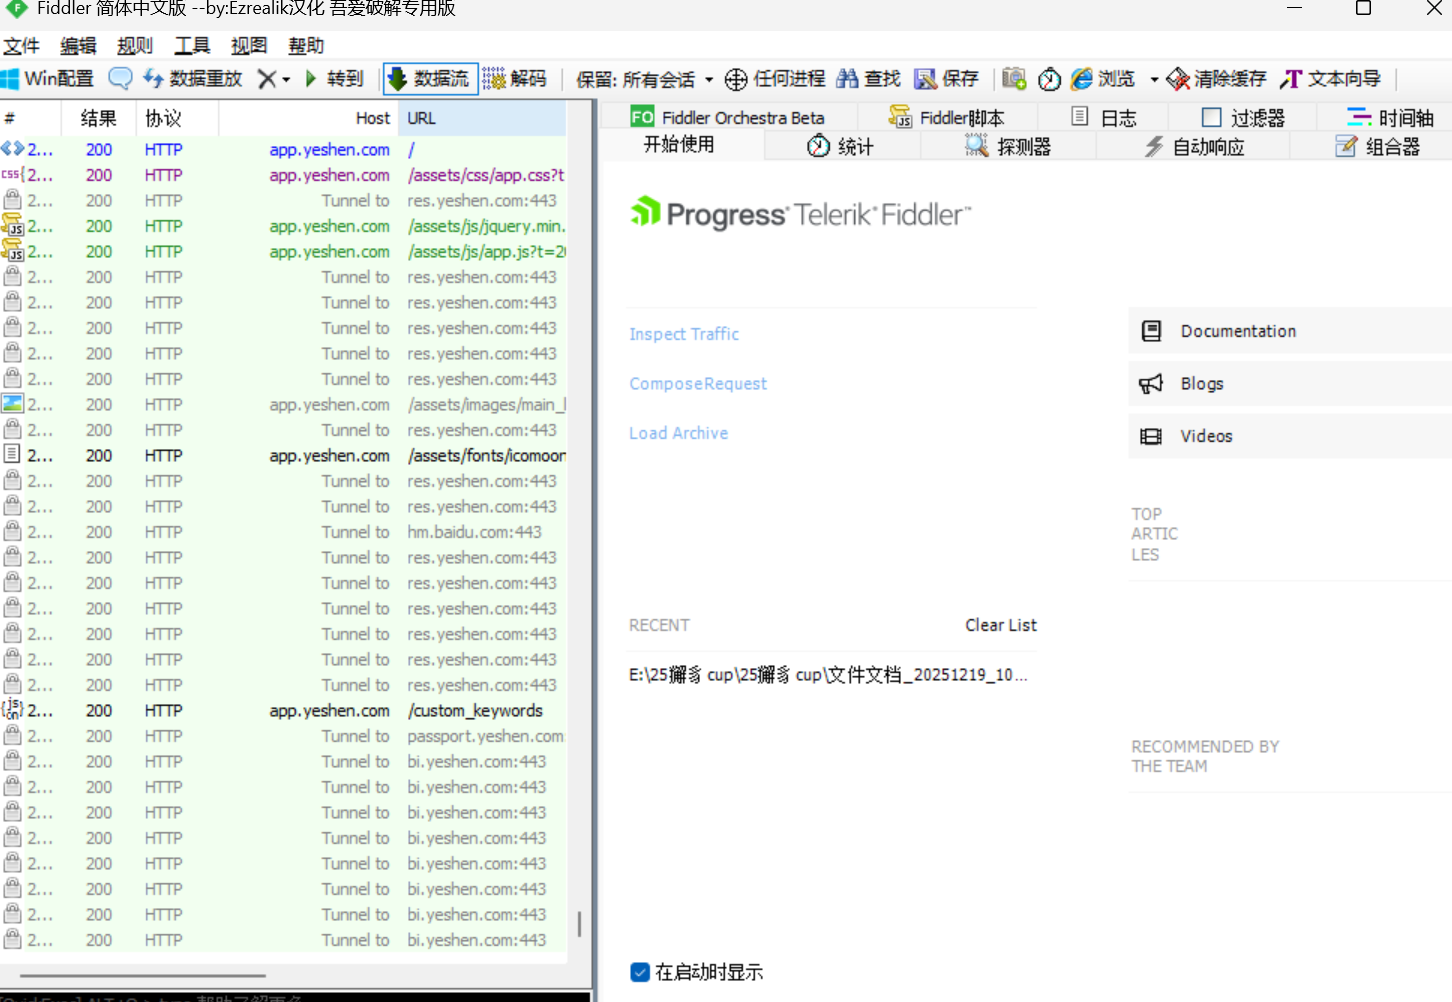The width and height of the screenshot is (1452, 1002).
Task: Select the session with URL hm.baidu.com:443
Action: 283,532
